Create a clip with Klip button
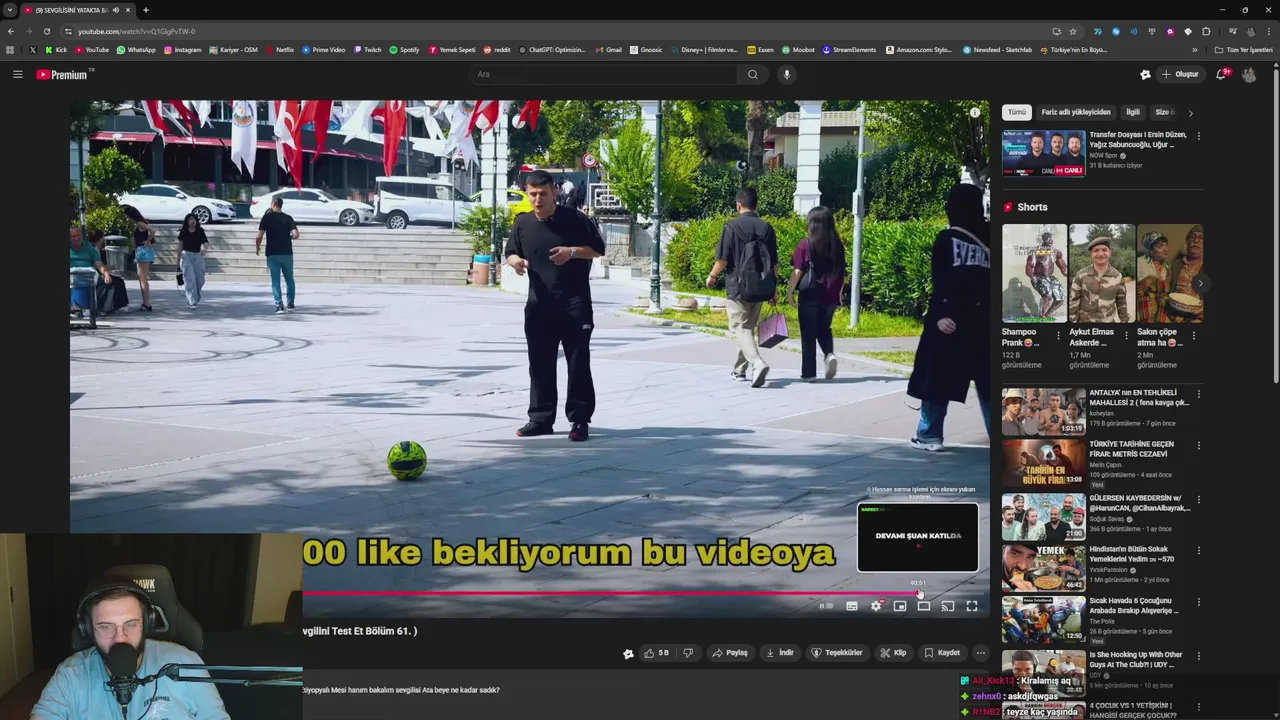This screenshot has width=1280, height=720. click(893, 653)
